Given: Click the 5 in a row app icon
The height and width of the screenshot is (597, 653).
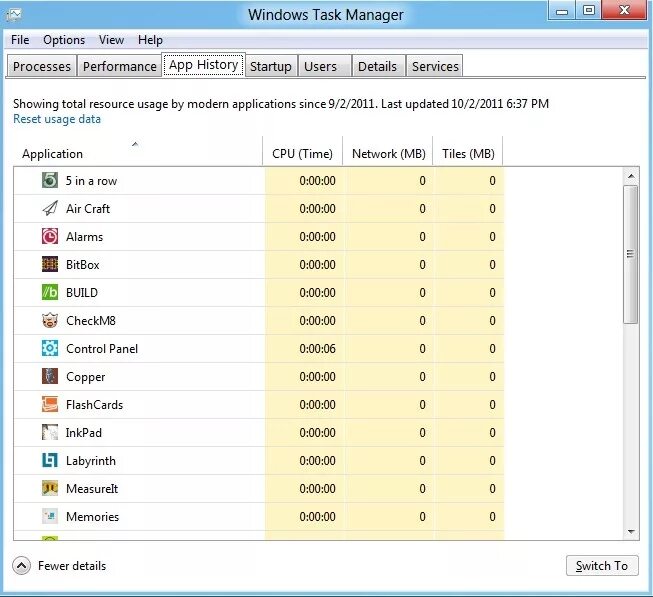Looking at the screenshot, I should pyautogui.click(x=50, y=181).
